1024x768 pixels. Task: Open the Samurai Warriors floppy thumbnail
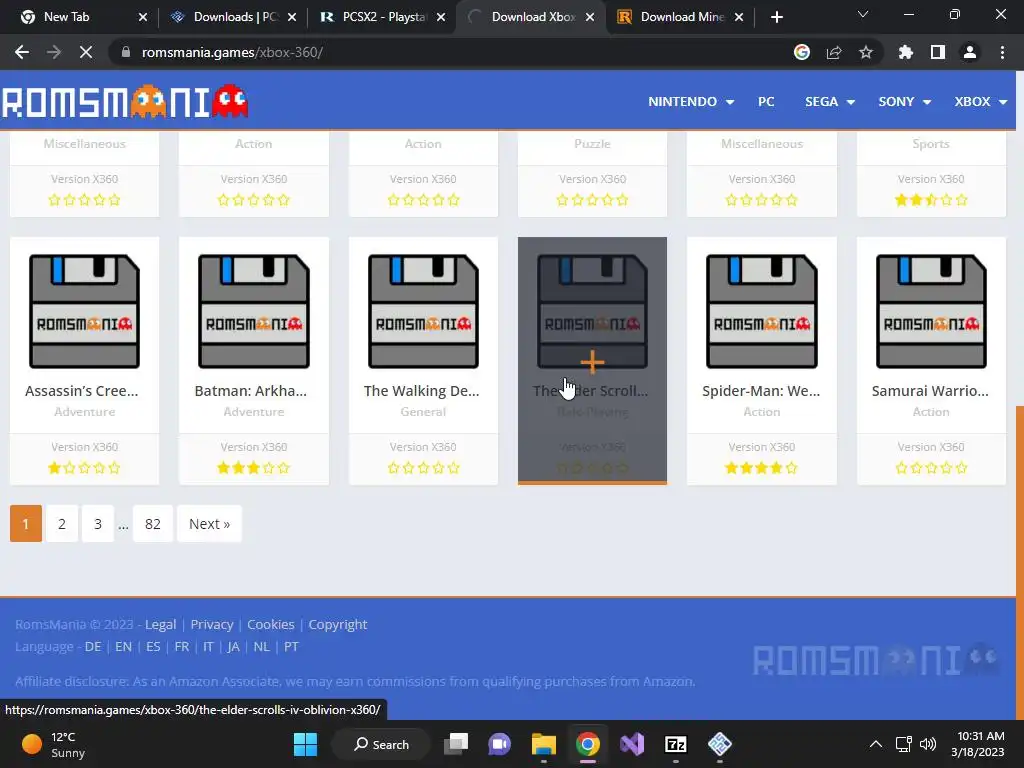click(931, 312)
